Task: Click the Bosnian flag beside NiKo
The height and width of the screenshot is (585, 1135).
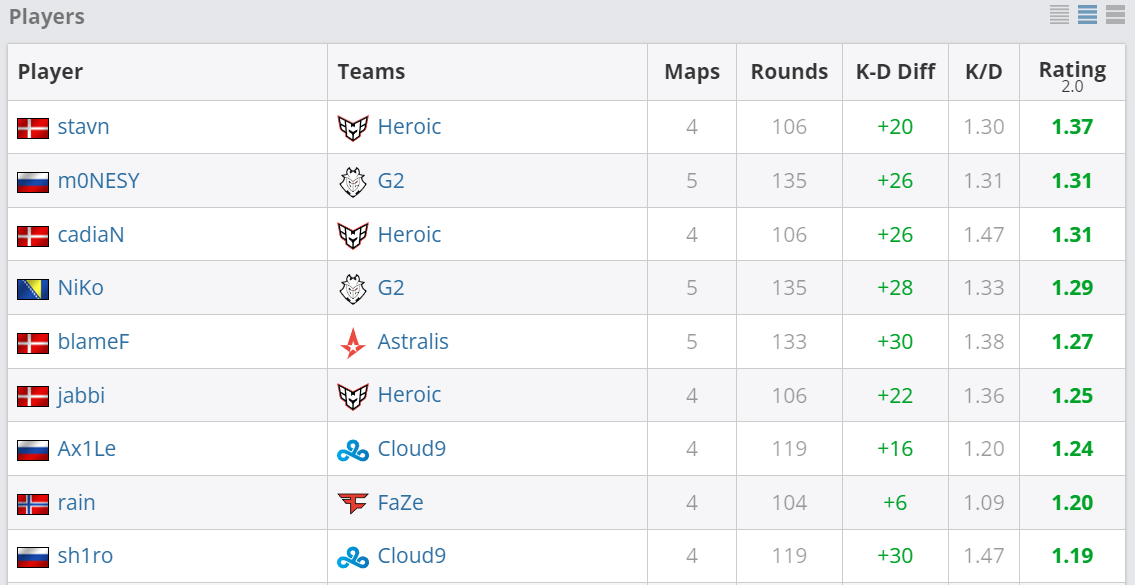Action: [33, 287]
